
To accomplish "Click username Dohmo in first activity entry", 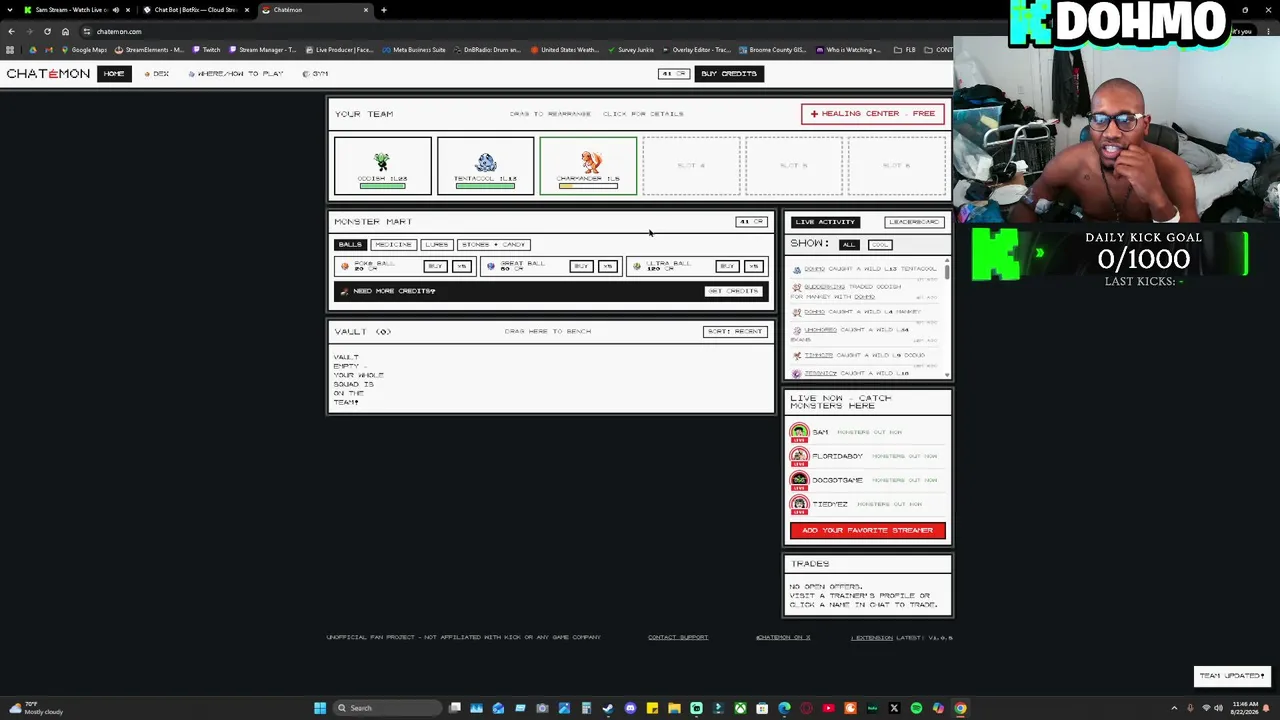I will [815, 269].
